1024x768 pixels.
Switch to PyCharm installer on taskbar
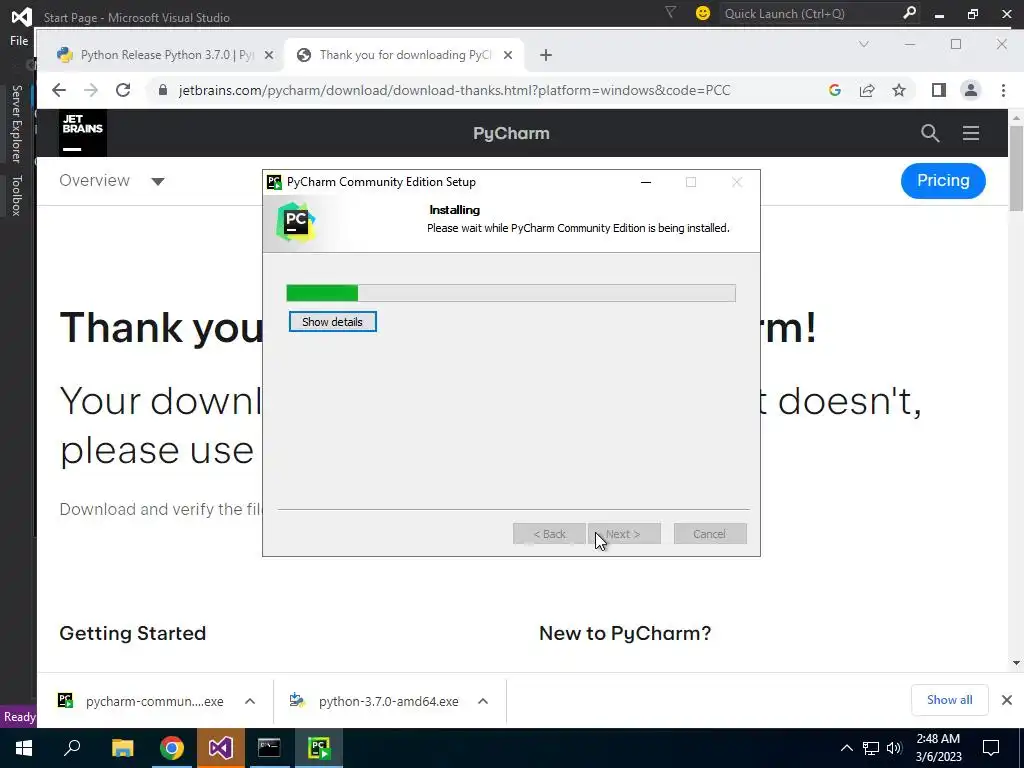[319, 748]
